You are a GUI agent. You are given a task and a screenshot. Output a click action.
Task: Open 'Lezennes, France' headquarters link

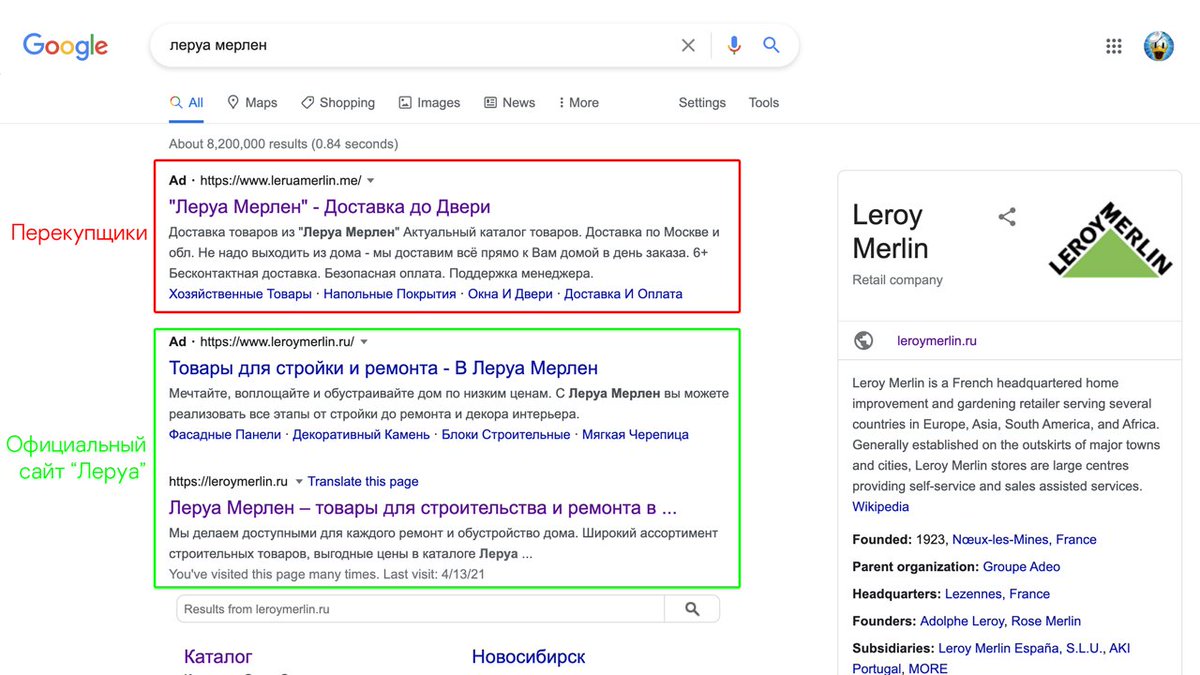[x=997, y=593]
